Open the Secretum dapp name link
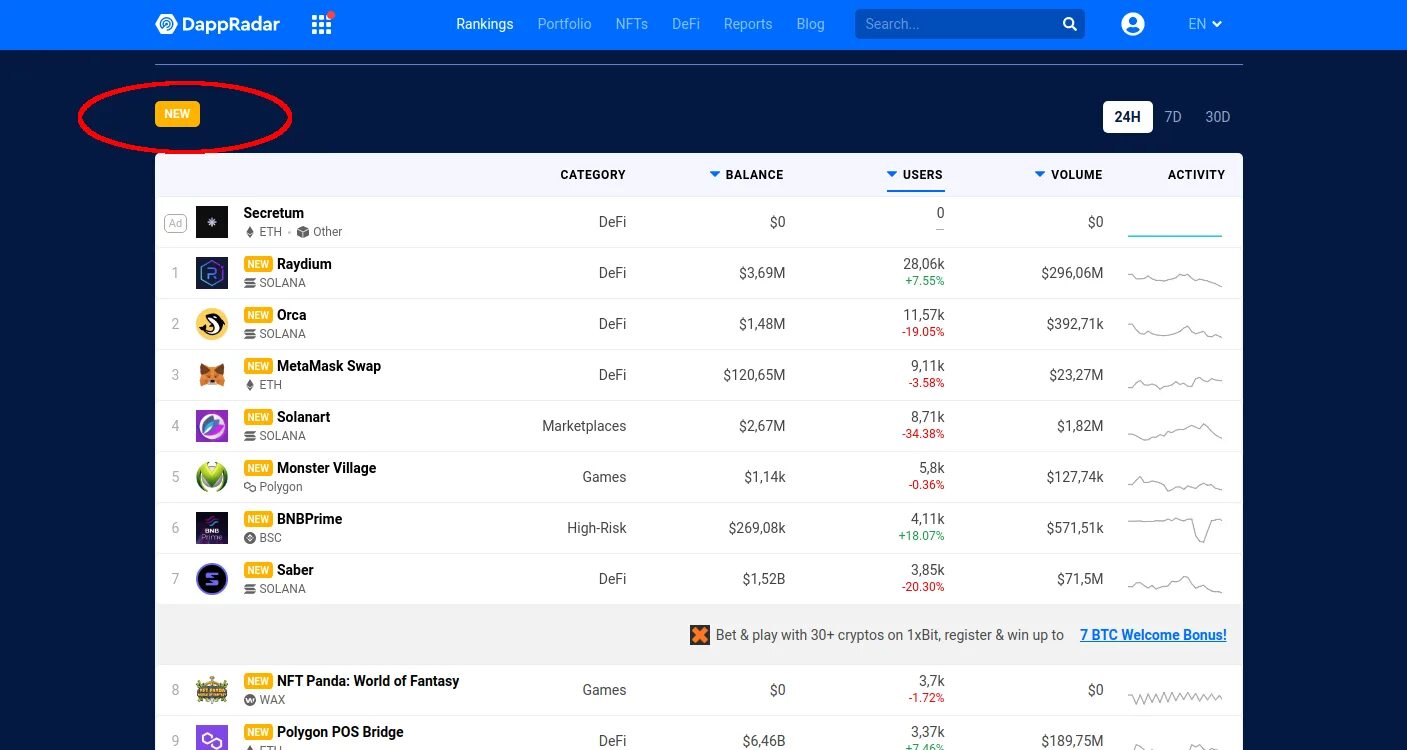Image resolution: width=1407 pixels, height=750 pixels. point(274,213)
